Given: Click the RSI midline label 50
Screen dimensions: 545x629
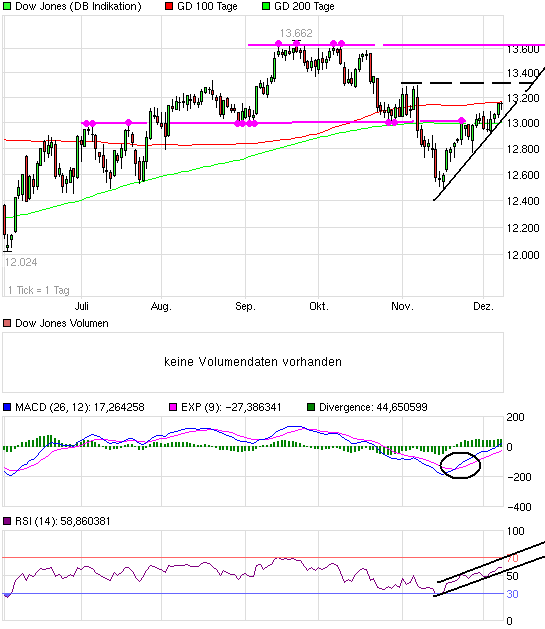Looking at the screenshot, I should pyautogui.click(x=513, y=576).
